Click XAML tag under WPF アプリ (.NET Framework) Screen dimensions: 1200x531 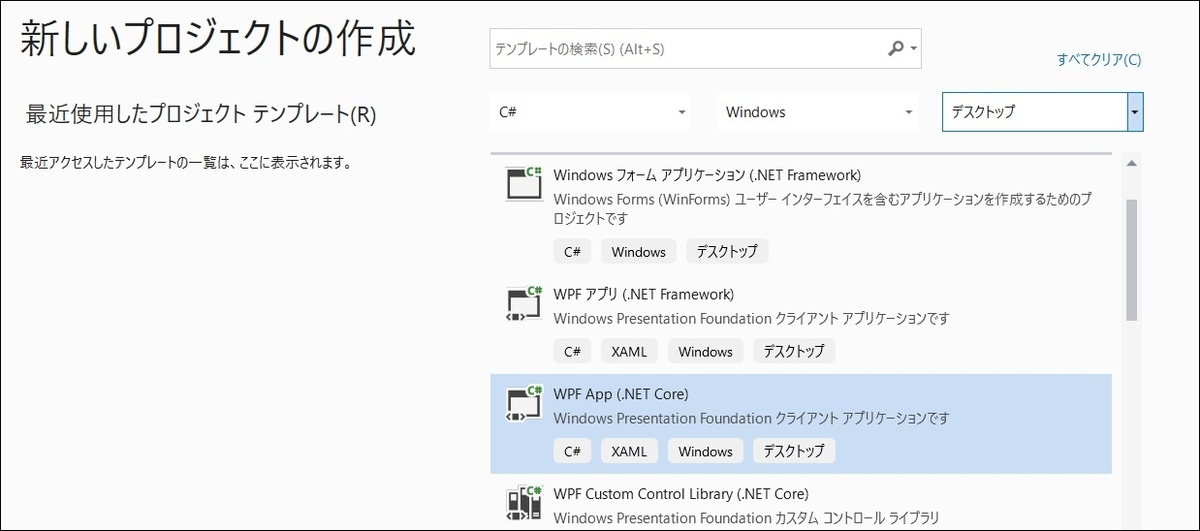(x=630, y=352)
